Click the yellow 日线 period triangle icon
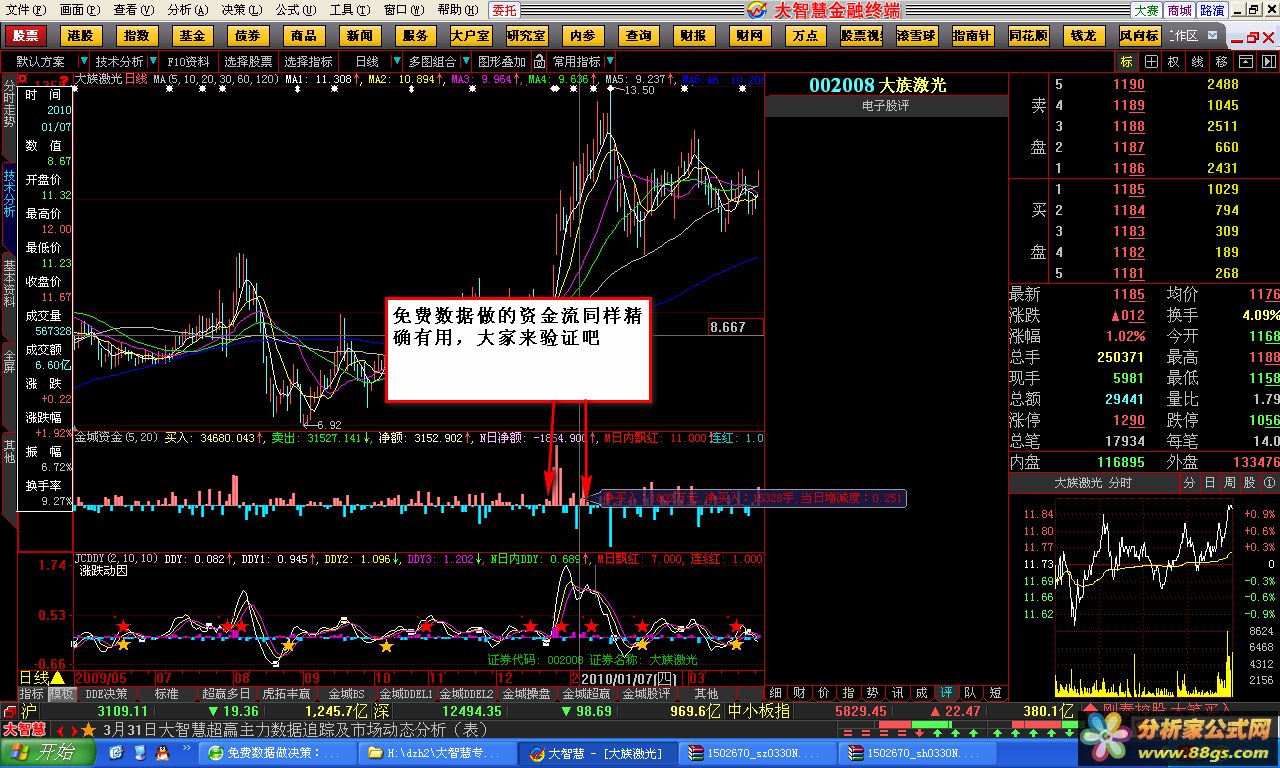1280x768 pixels. [x=57, y=678]
